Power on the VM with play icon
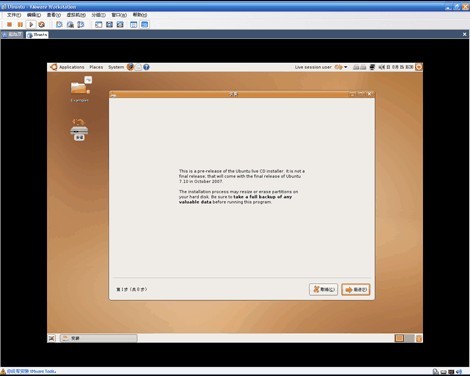The width and height of the screenshot is (470, 376). 31,24
